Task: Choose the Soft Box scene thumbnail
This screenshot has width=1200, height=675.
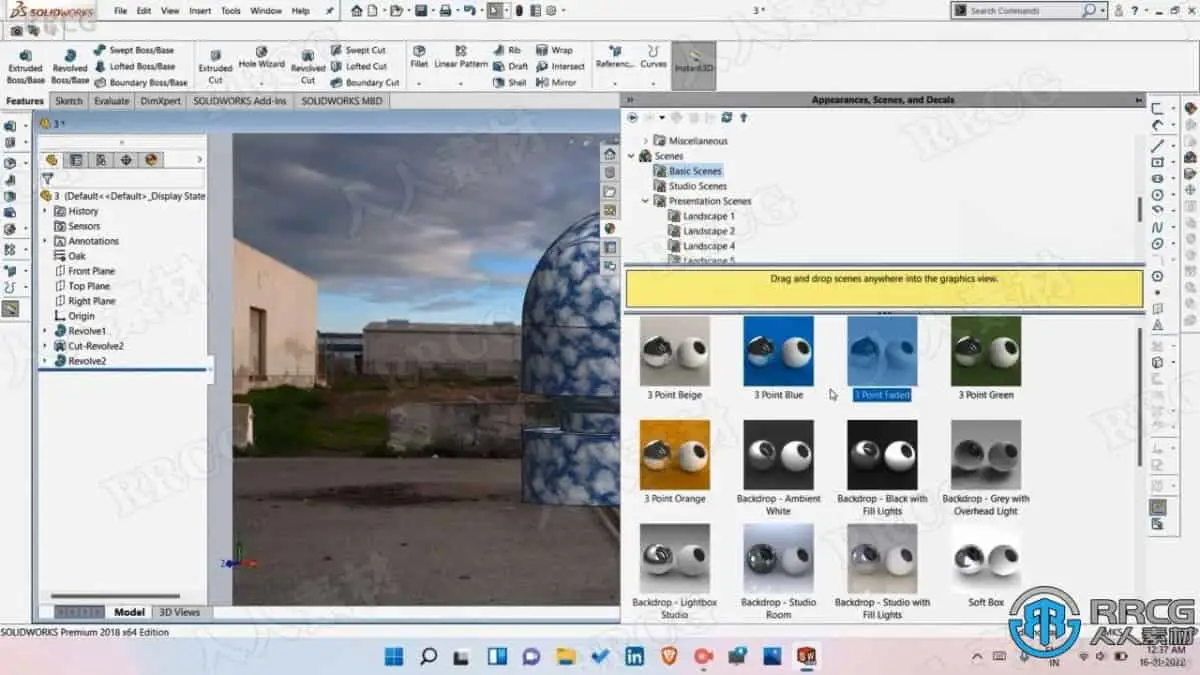Action: 986,559
